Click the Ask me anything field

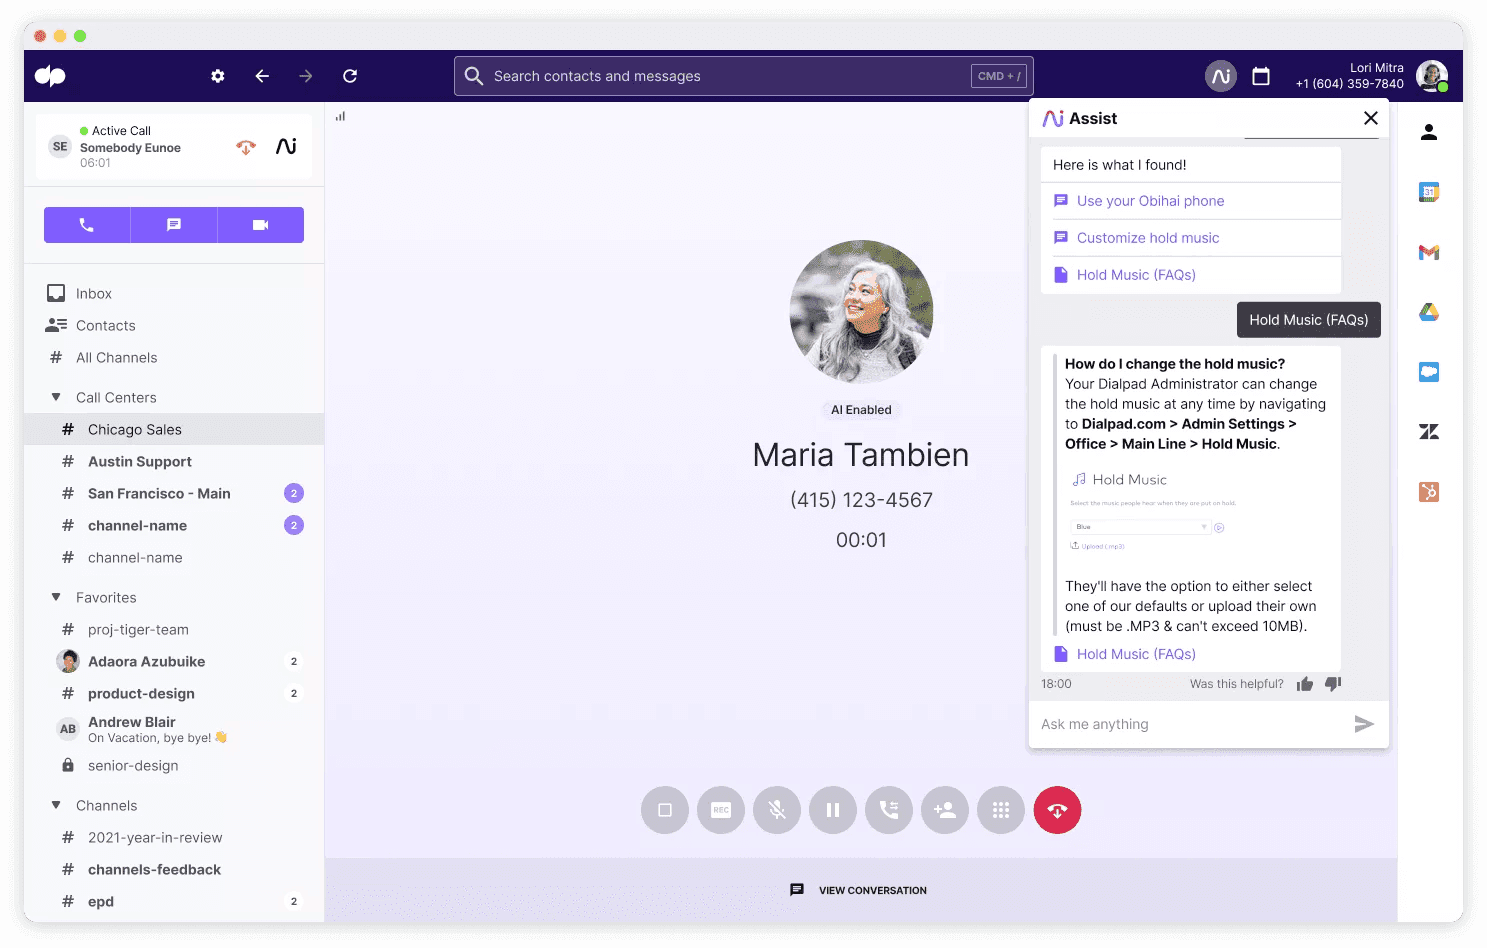tap(1190, 724)
